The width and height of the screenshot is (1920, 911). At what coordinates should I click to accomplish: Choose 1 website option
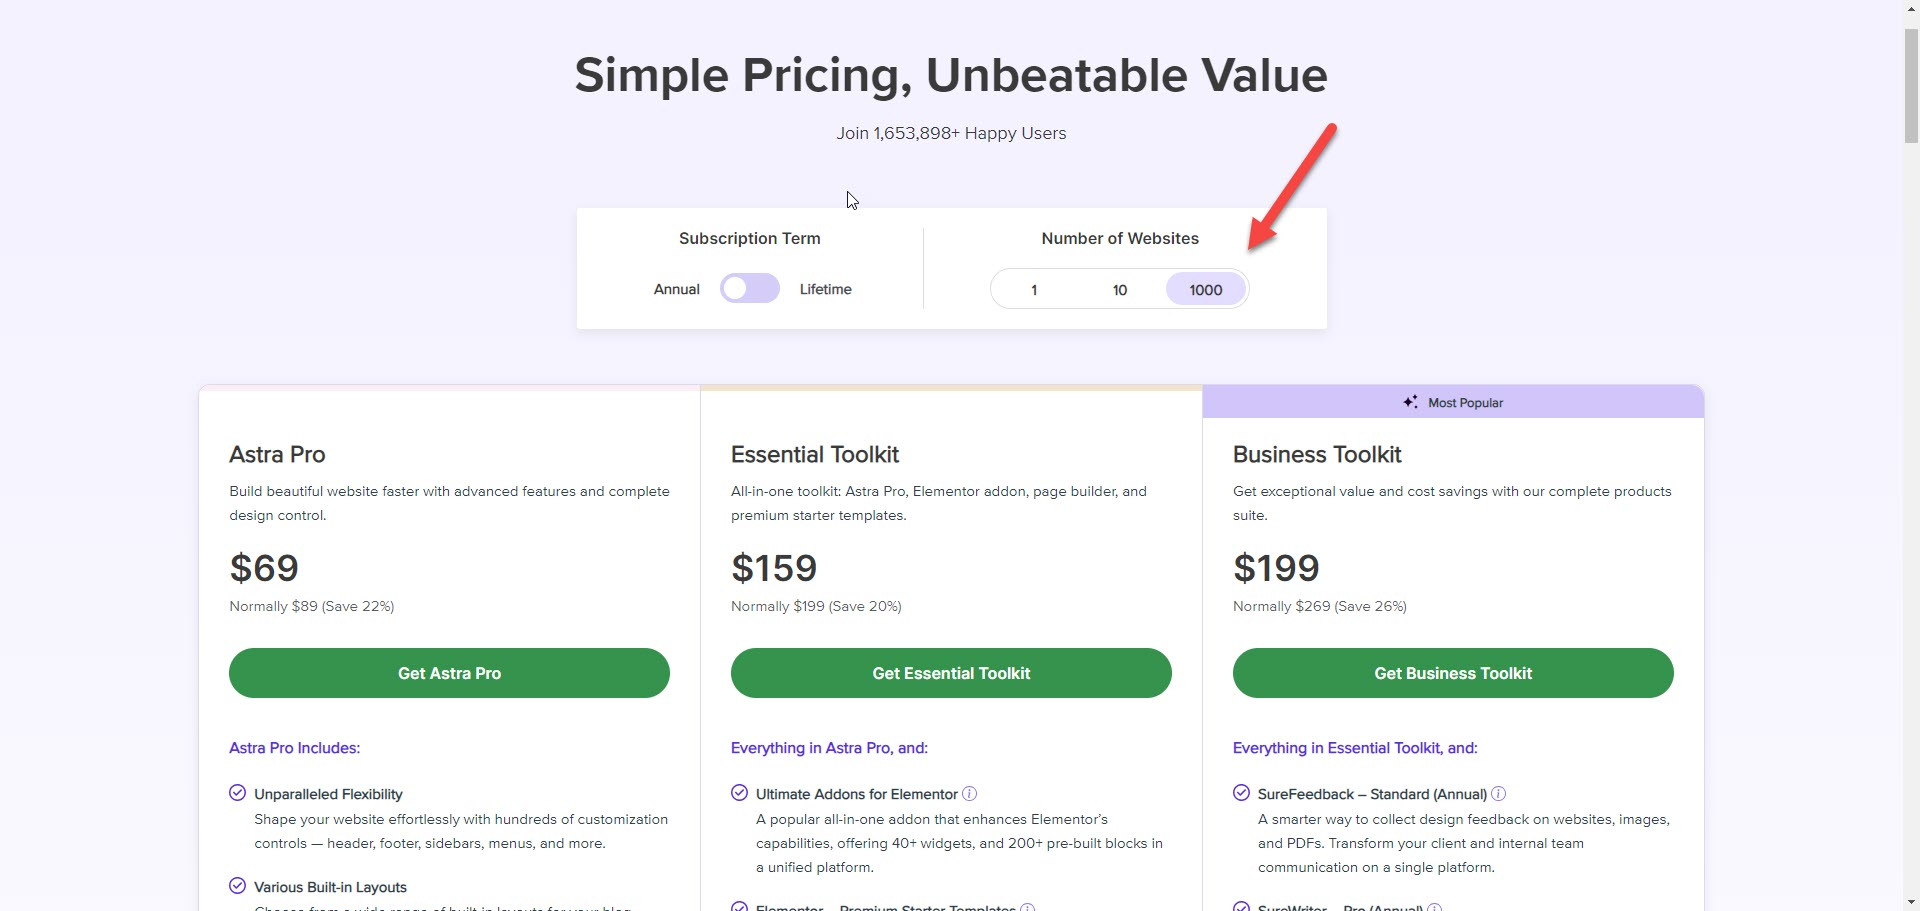pos(1034,290)
